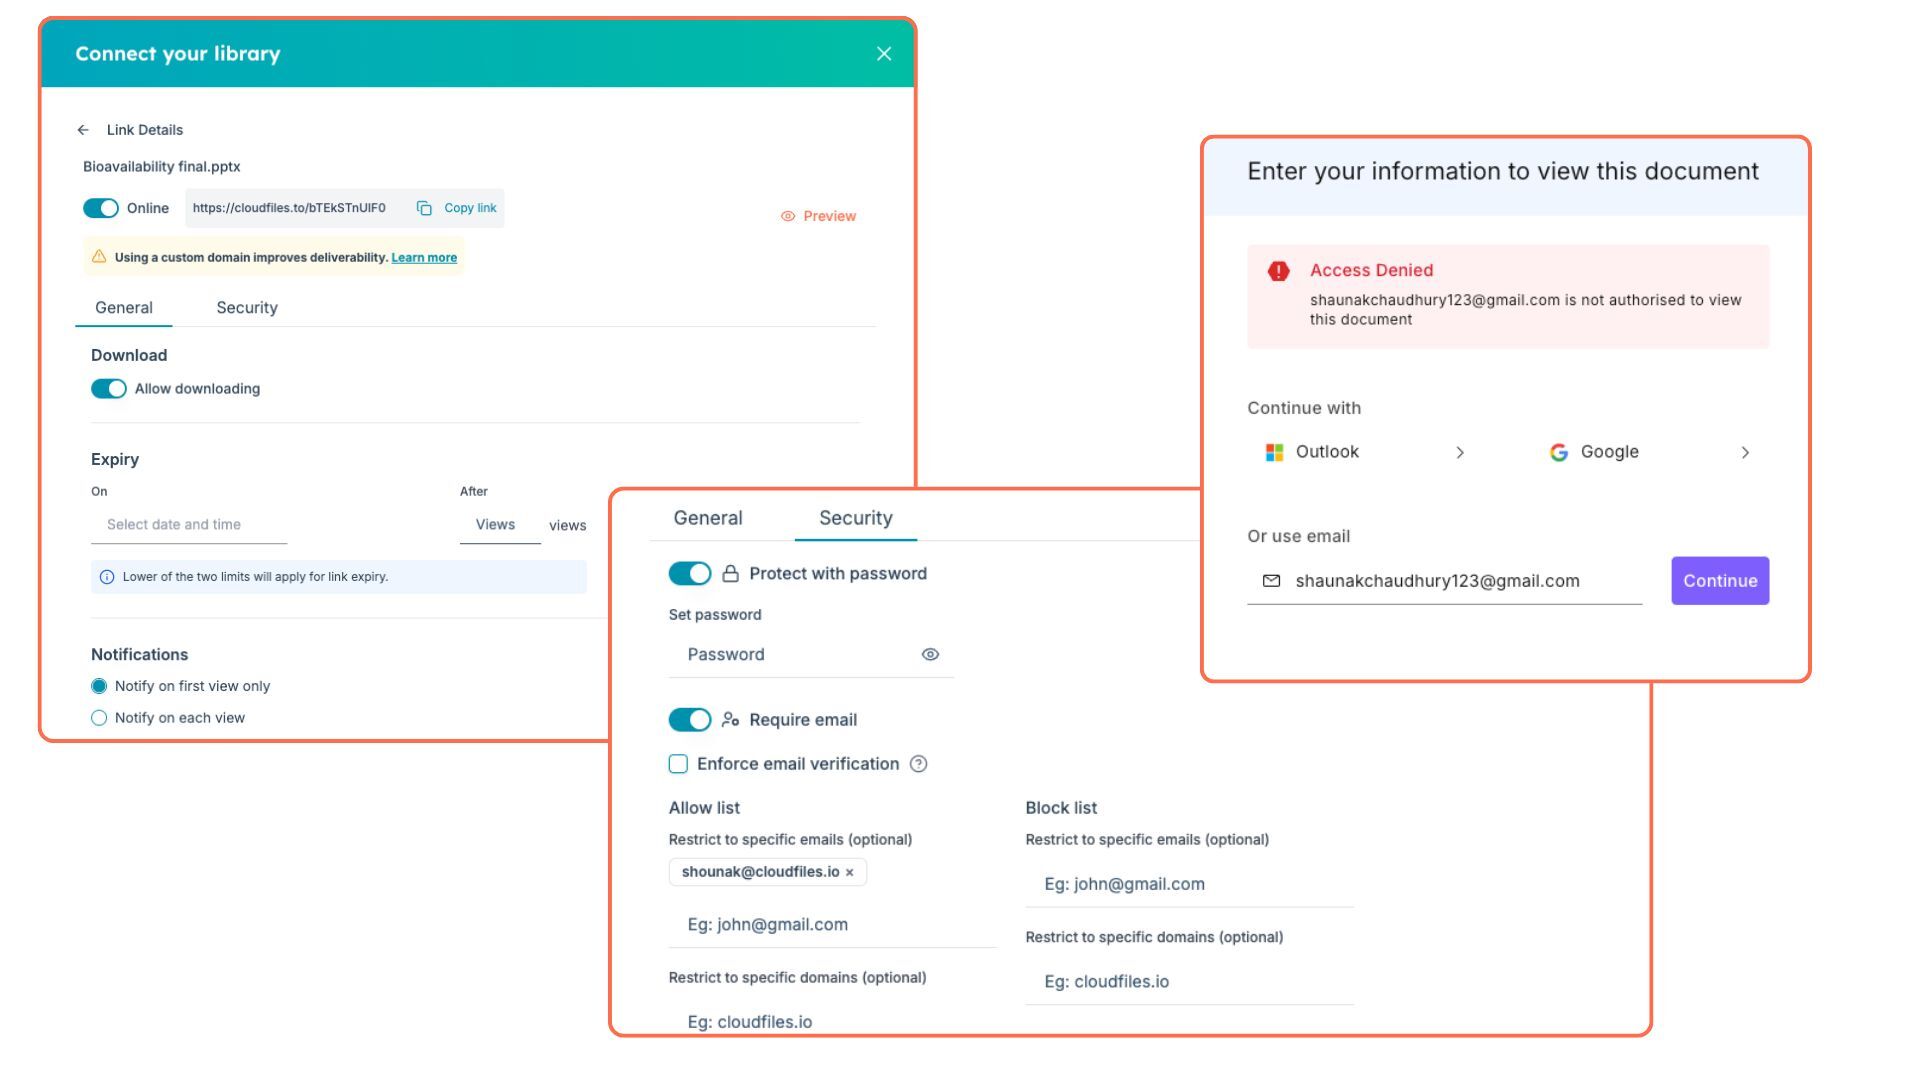Click the Allow list heading
The width and height of the screenshot is (1920, 1080).
point(705,808)
